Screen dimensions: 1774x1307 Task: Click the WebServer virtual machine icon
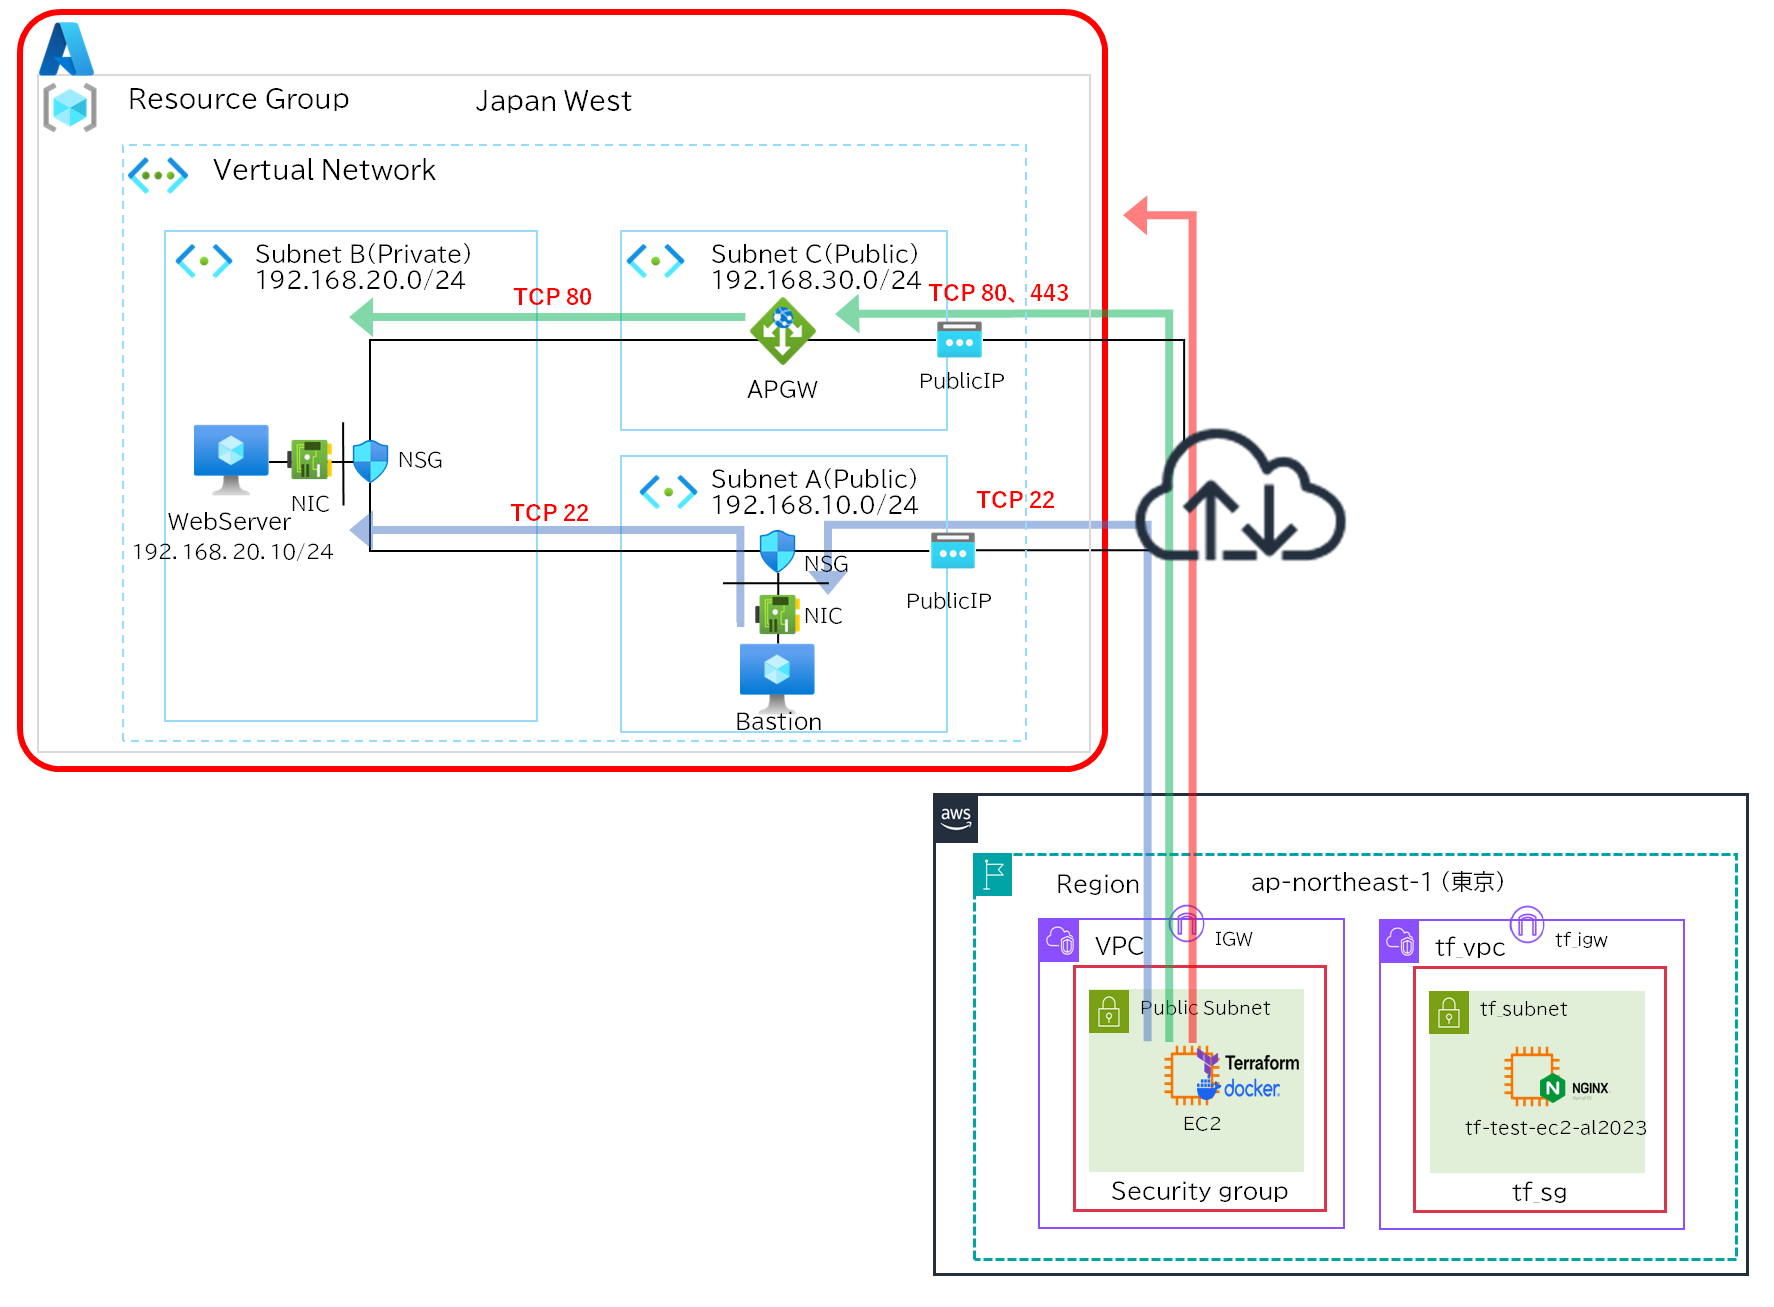(x=231, y=458)
